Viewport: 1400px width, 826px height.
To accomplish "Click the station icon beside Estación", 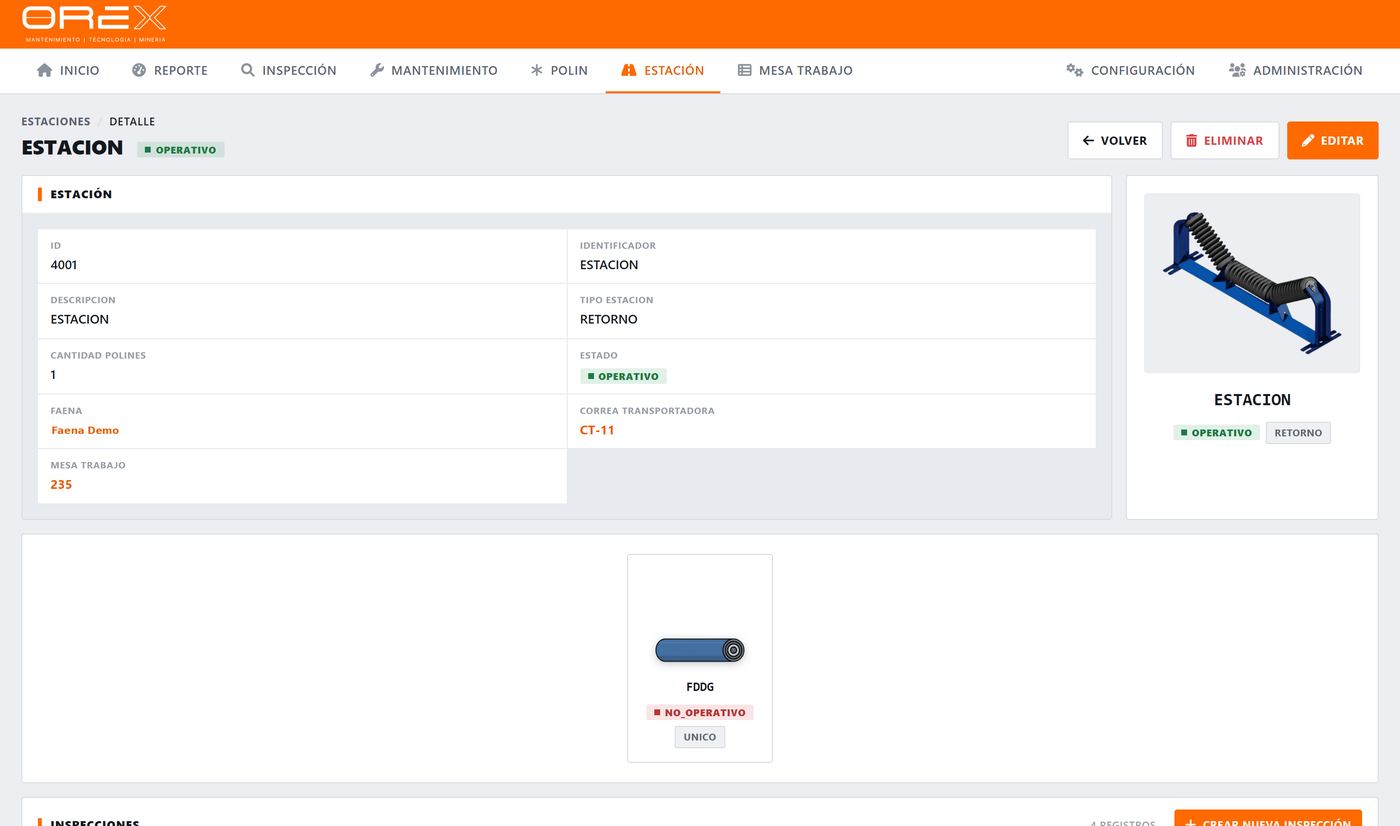I will point(629,70).
